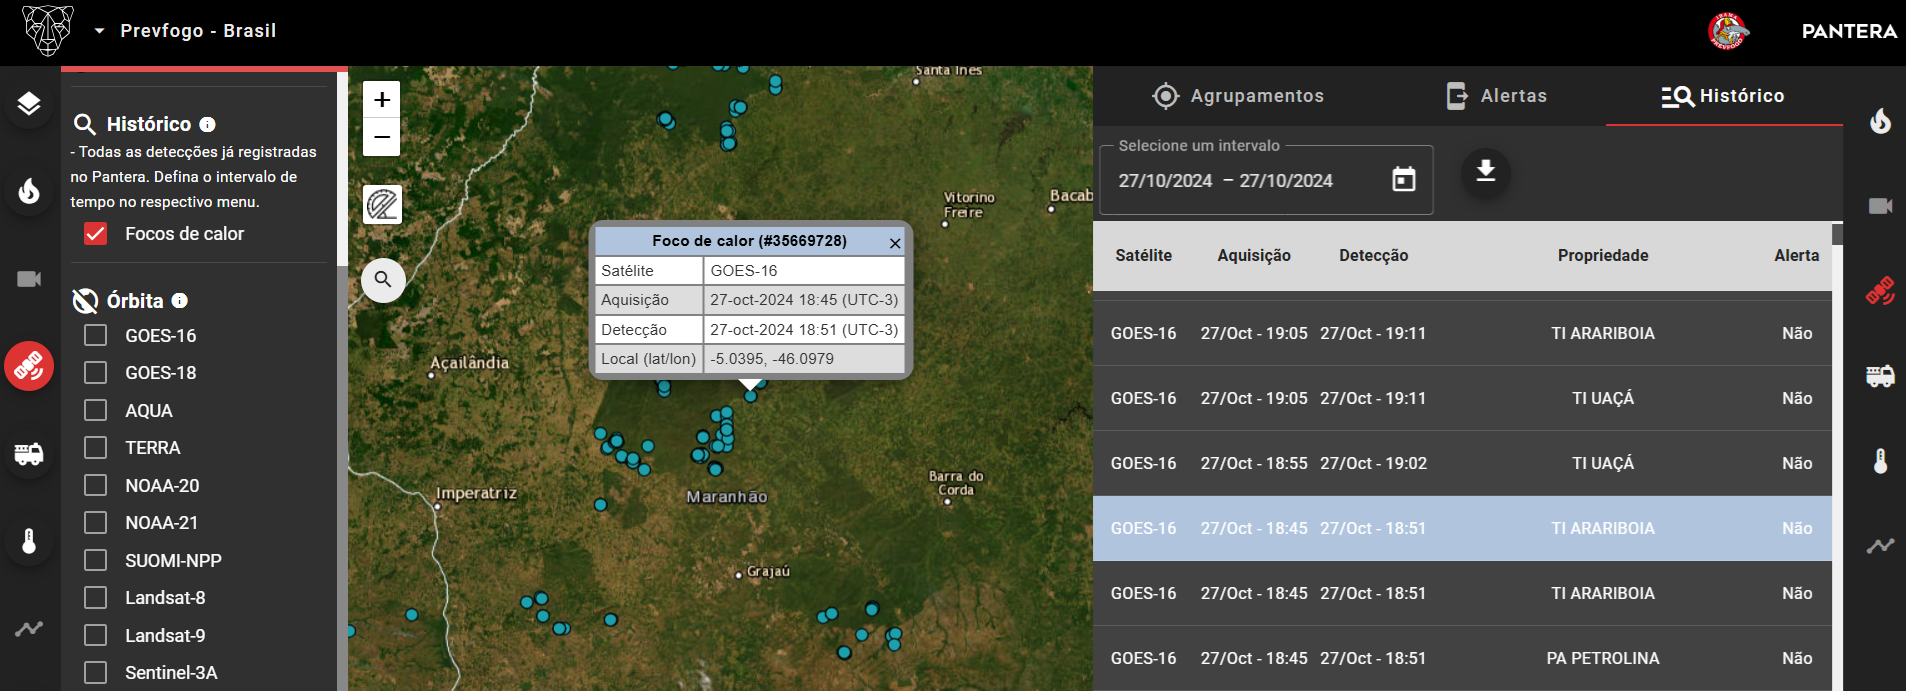Enable the GOES-18 orbit checkbox
Screen dimensions: 1906x691
pyautogui.click(x=96, y=373)
